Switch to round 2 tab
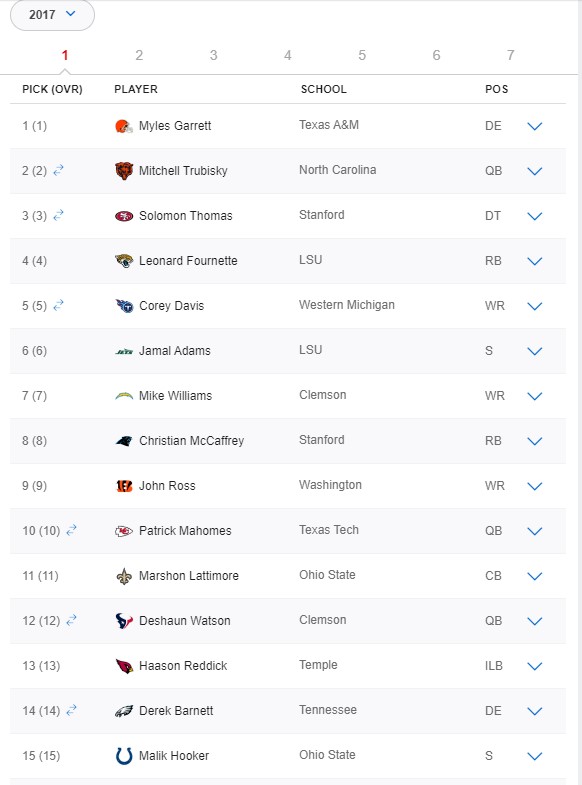This screenshot has width=582, height=785. click(139, 55)
